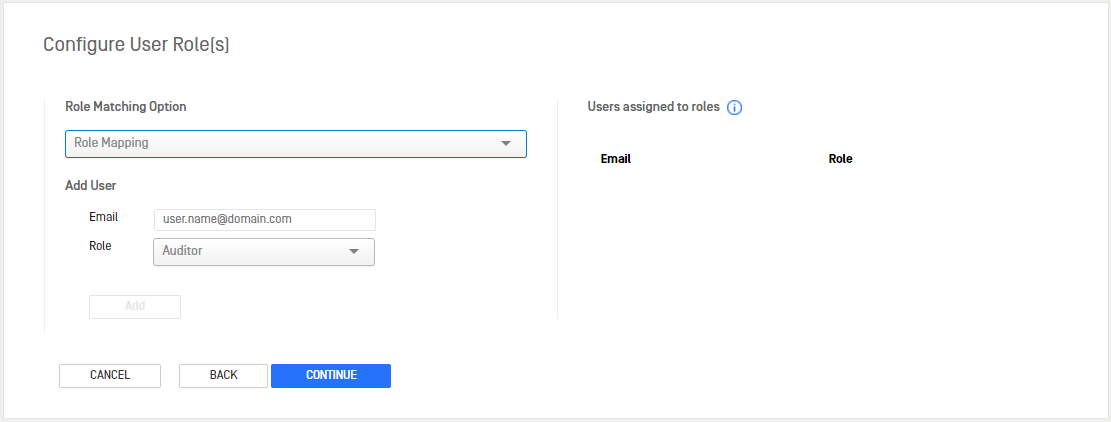Select the Role Mapping text in the dropdown

click(x=111, y=142)
